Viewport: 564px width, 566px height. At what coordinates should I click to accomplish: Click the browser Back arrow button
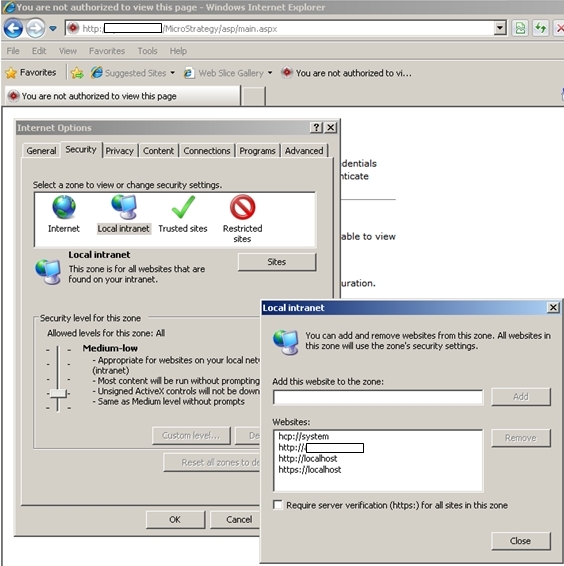[13, 28]
